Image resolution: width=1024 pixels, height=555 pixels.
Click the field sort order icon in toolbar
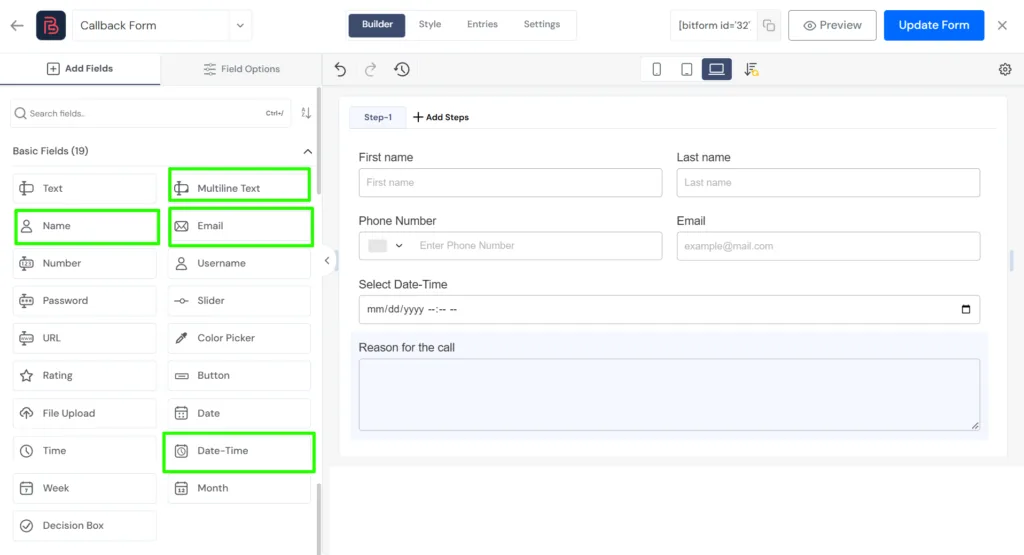[x=751, y=69]
